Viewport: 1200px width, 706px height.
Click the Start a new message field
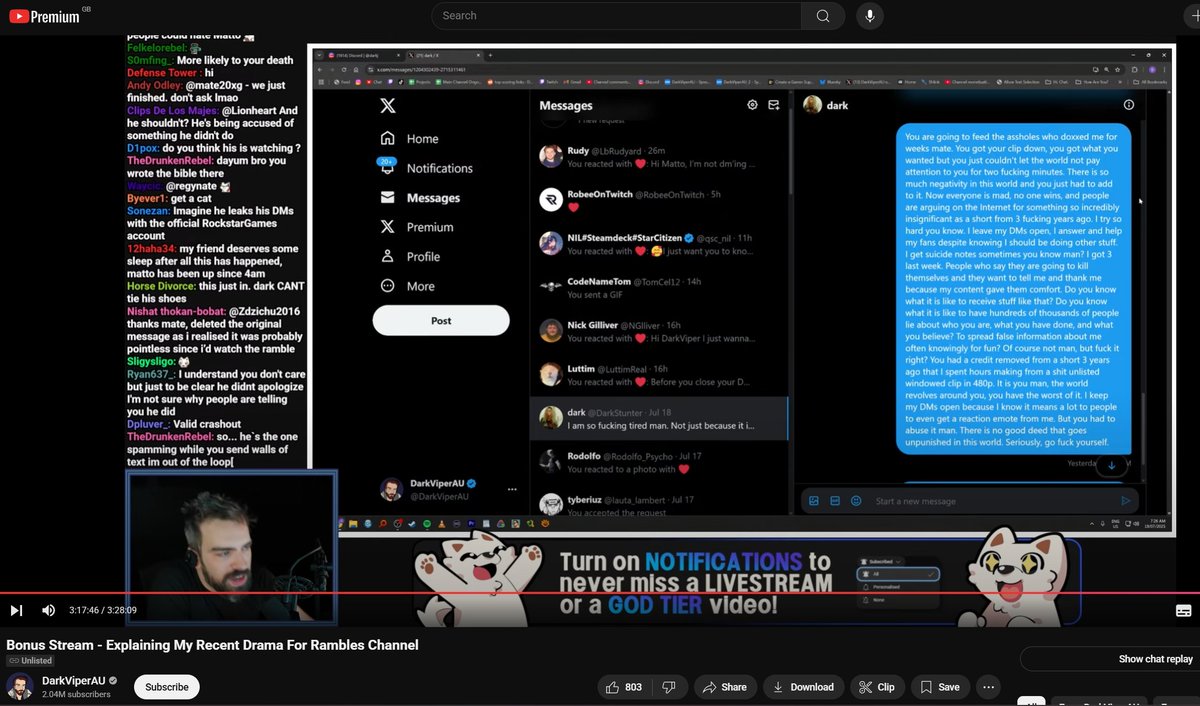tap(990, 501)
